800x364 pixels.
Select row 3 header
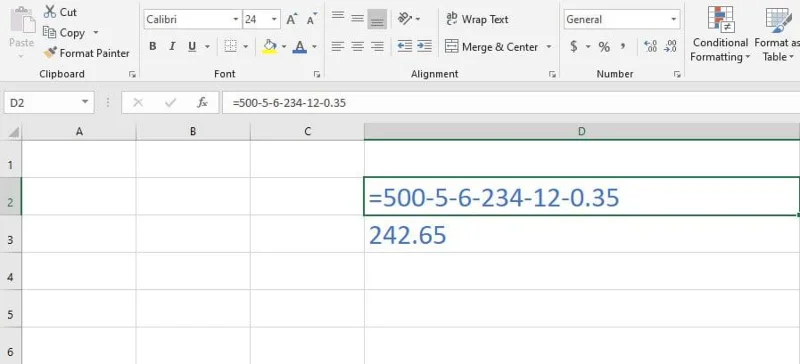(11, 234)
